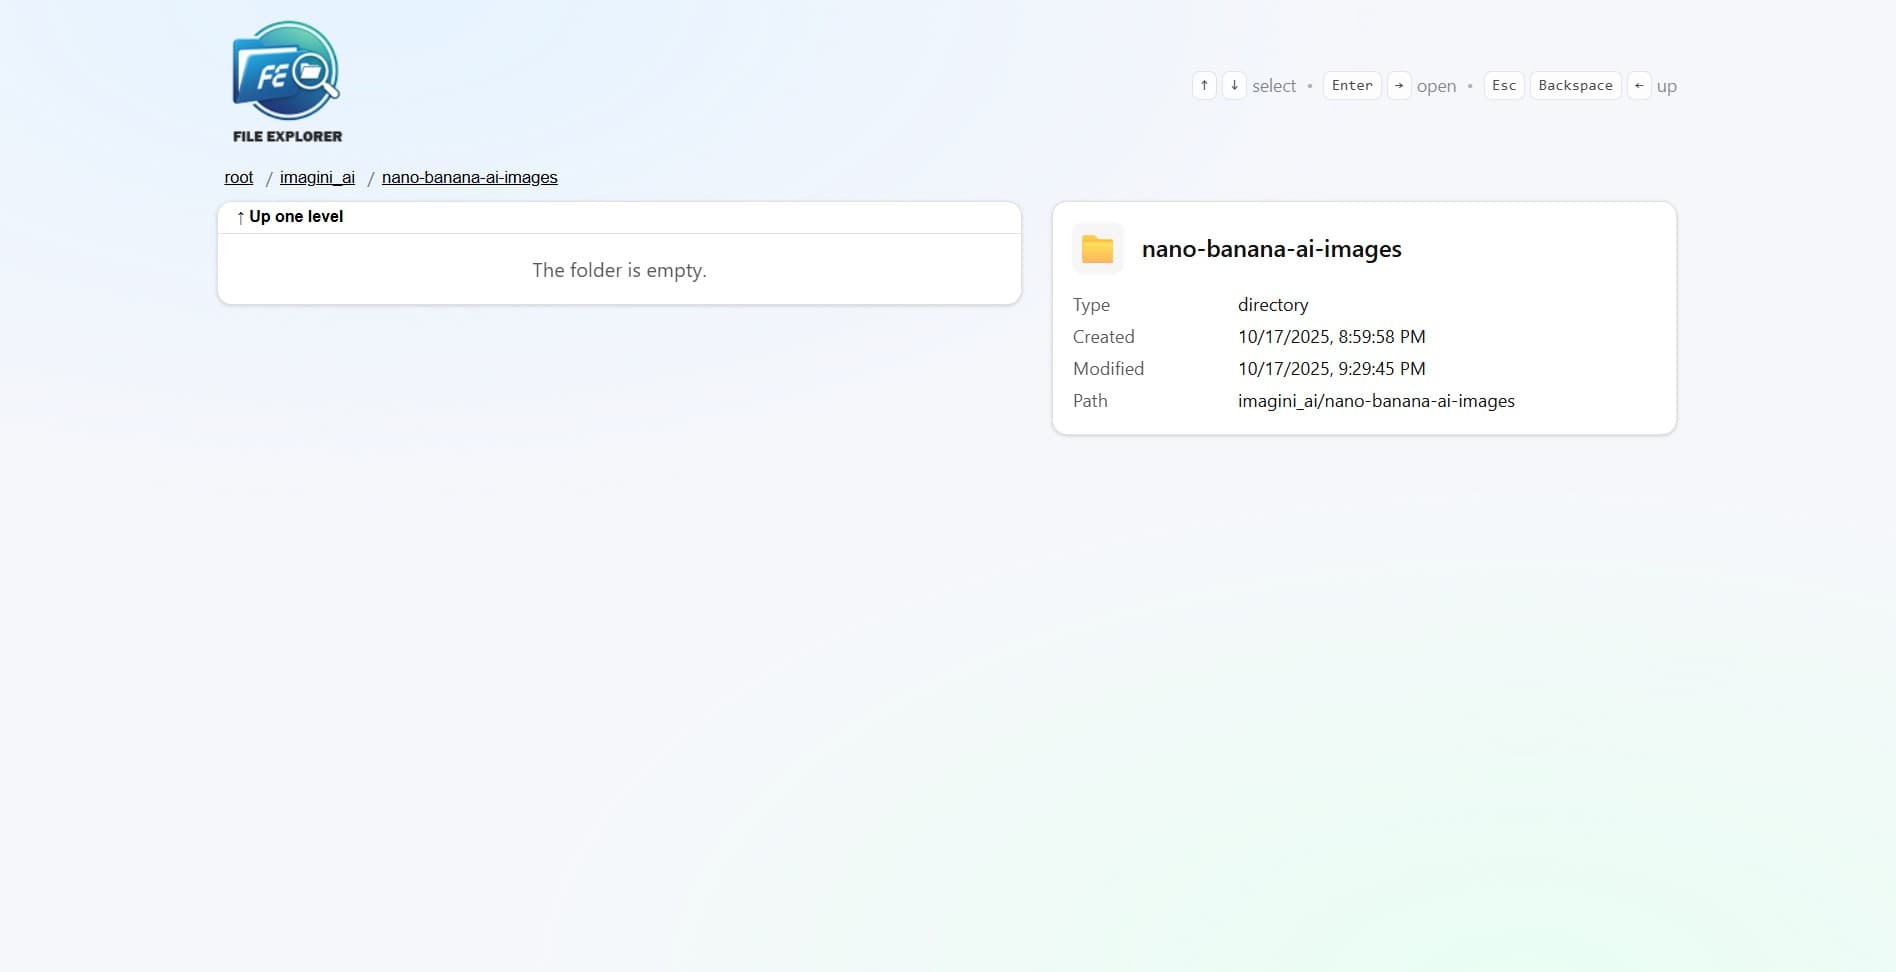This screenshot has width=1896, height=972.
Task: Select the nano-banana-ai-images breadcrumb link
Action: tap(470, 177)
